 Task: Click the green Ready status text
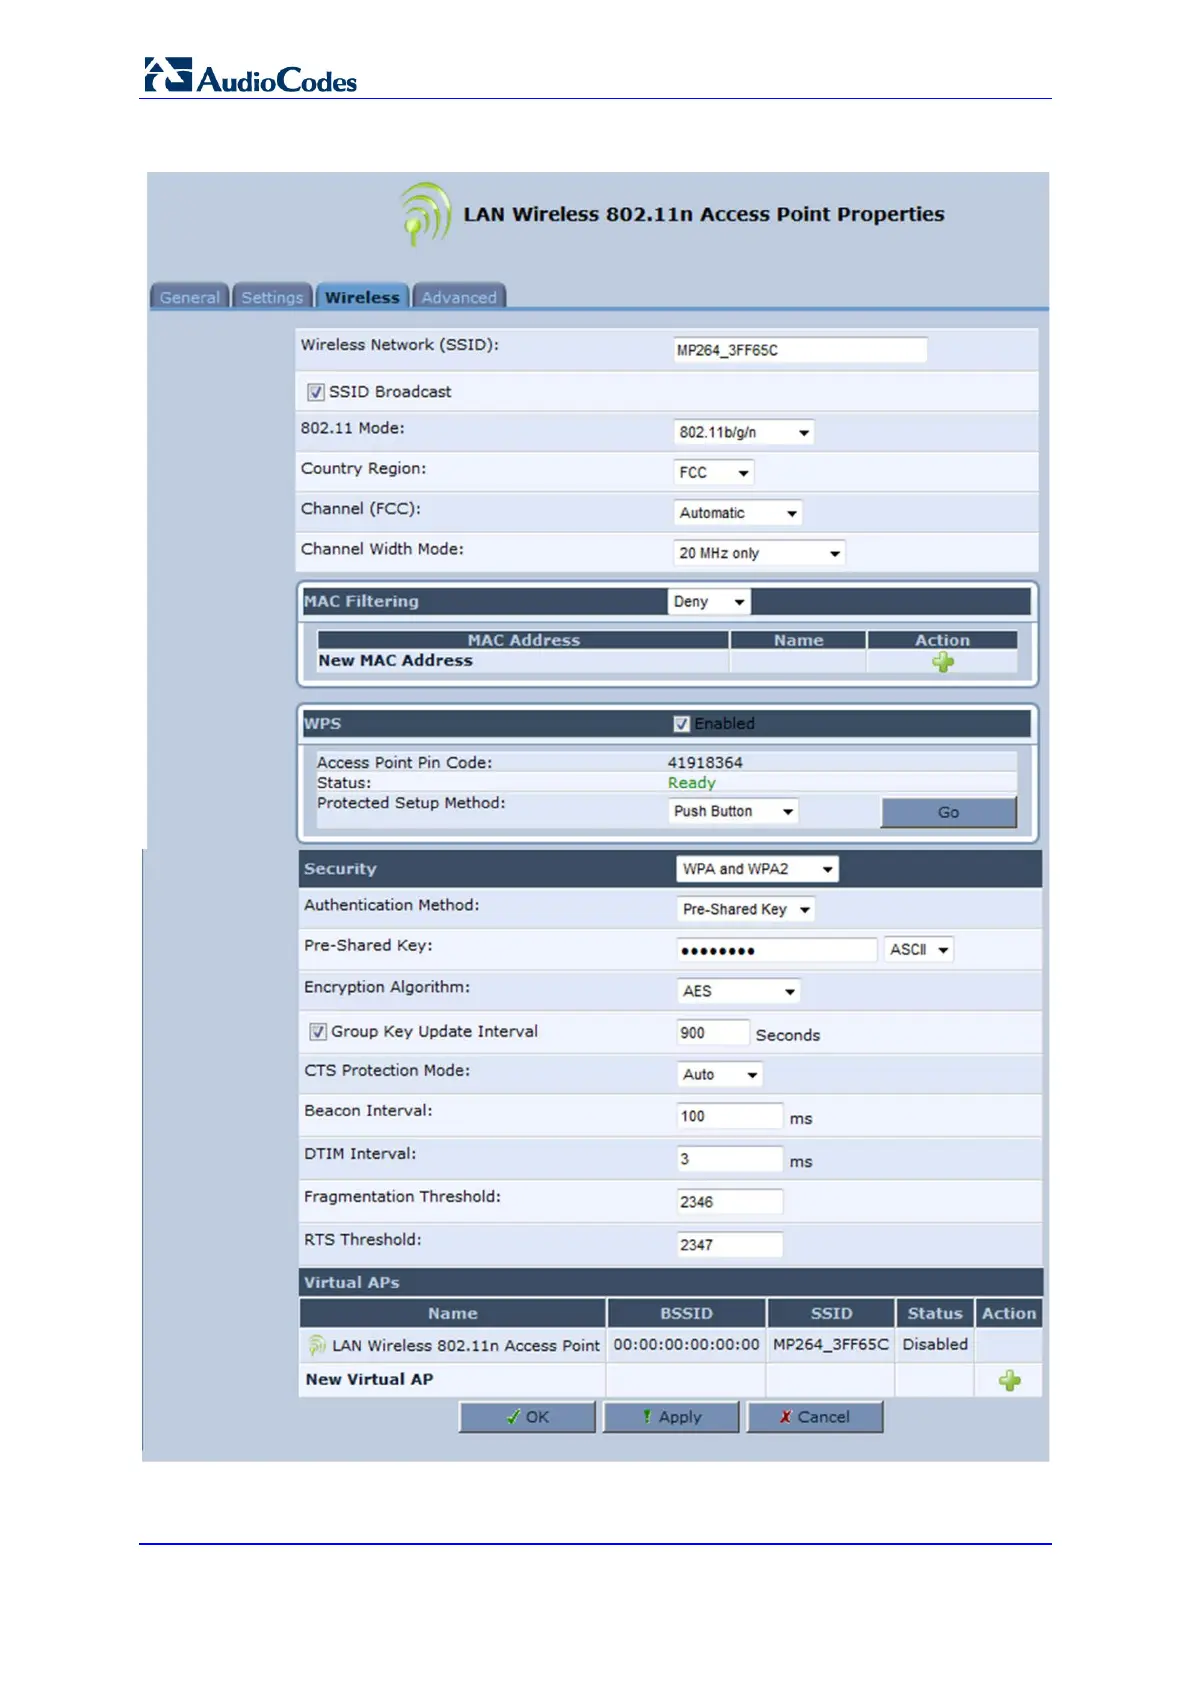pyautogui.click(x=692, y=783)
